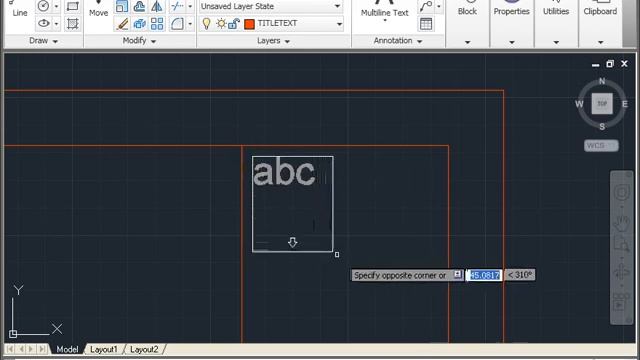The width and height of the screenshot is (640, 360).
Task: Open the TITLETEXT layer dropdown
Action: pos(339,24)
